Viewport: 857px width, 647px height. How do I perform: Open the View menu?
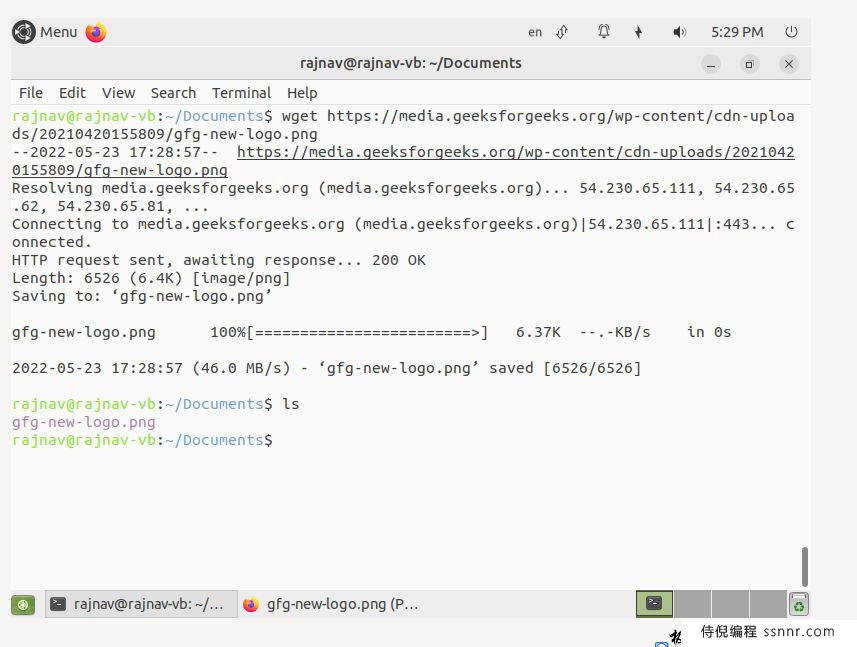click(x=119, y=93)
